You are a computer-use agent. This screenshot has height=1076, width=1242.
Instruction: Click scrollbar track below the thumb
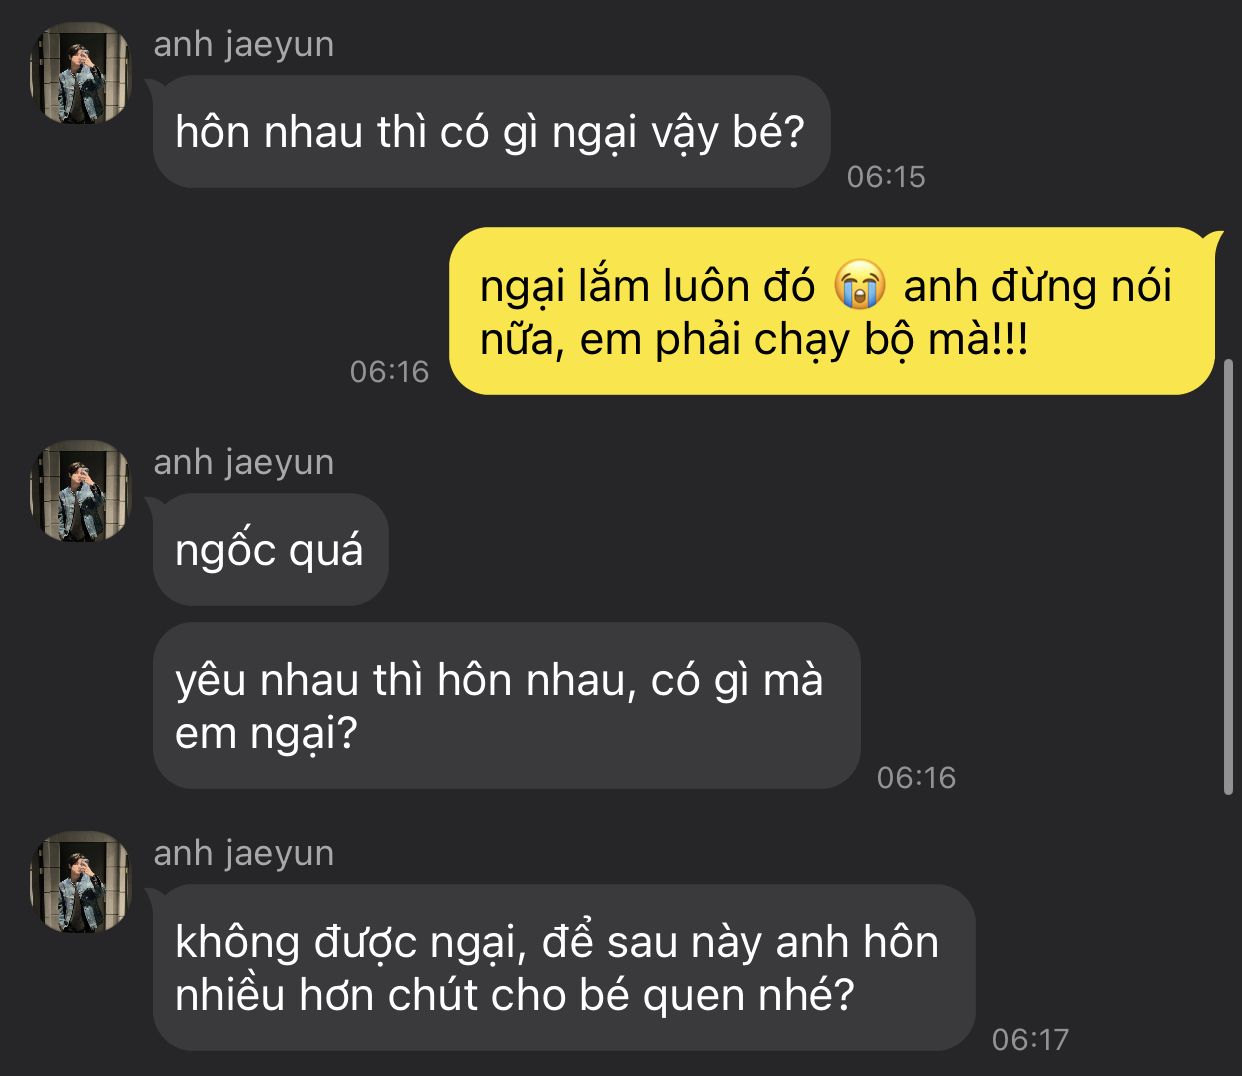coord(1229,935)
